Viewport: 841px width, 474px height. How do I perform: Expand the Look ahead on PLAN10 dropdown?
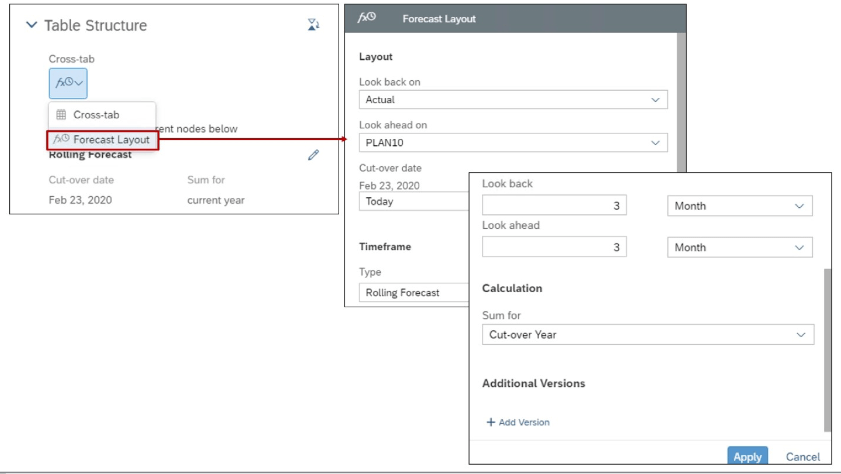tap(512, 143)
